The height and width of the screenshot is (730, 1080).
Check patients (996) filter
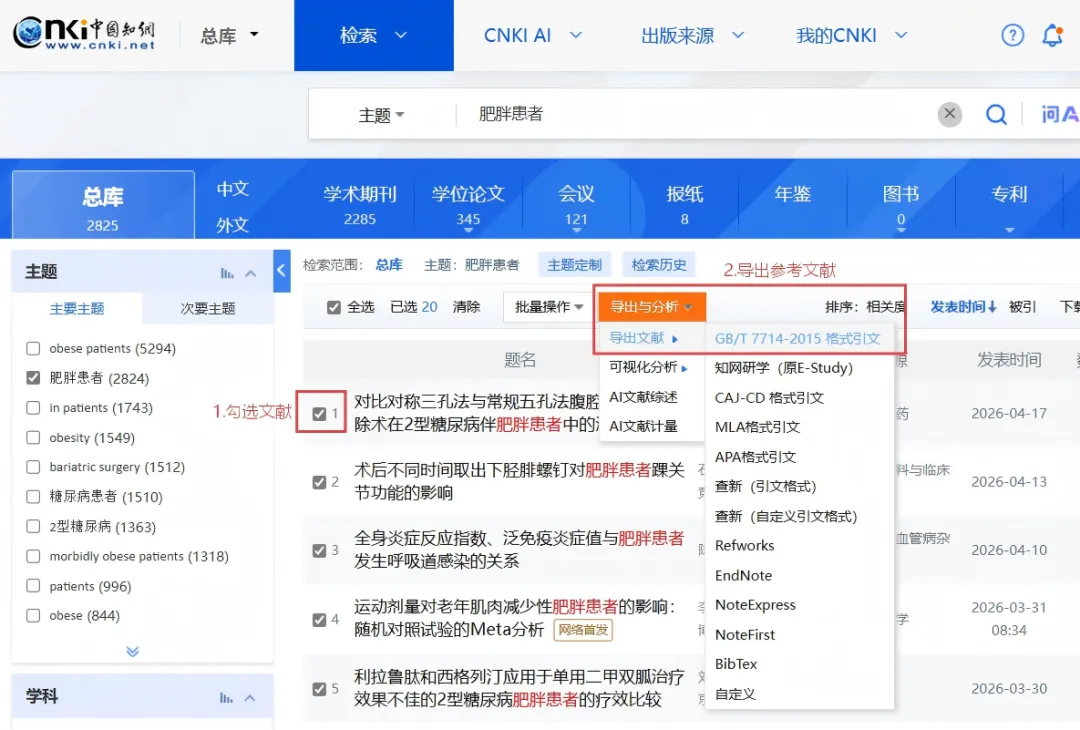(x=33, y=586)
